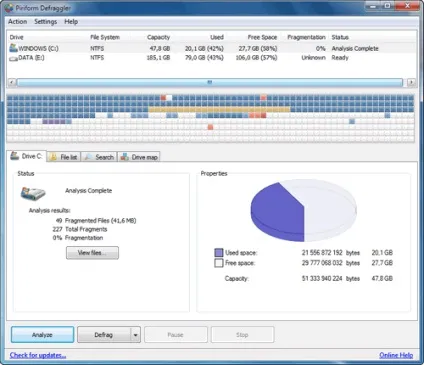Click the Defrag button
The image size is (424, 365).
click(x=104, y=335)
